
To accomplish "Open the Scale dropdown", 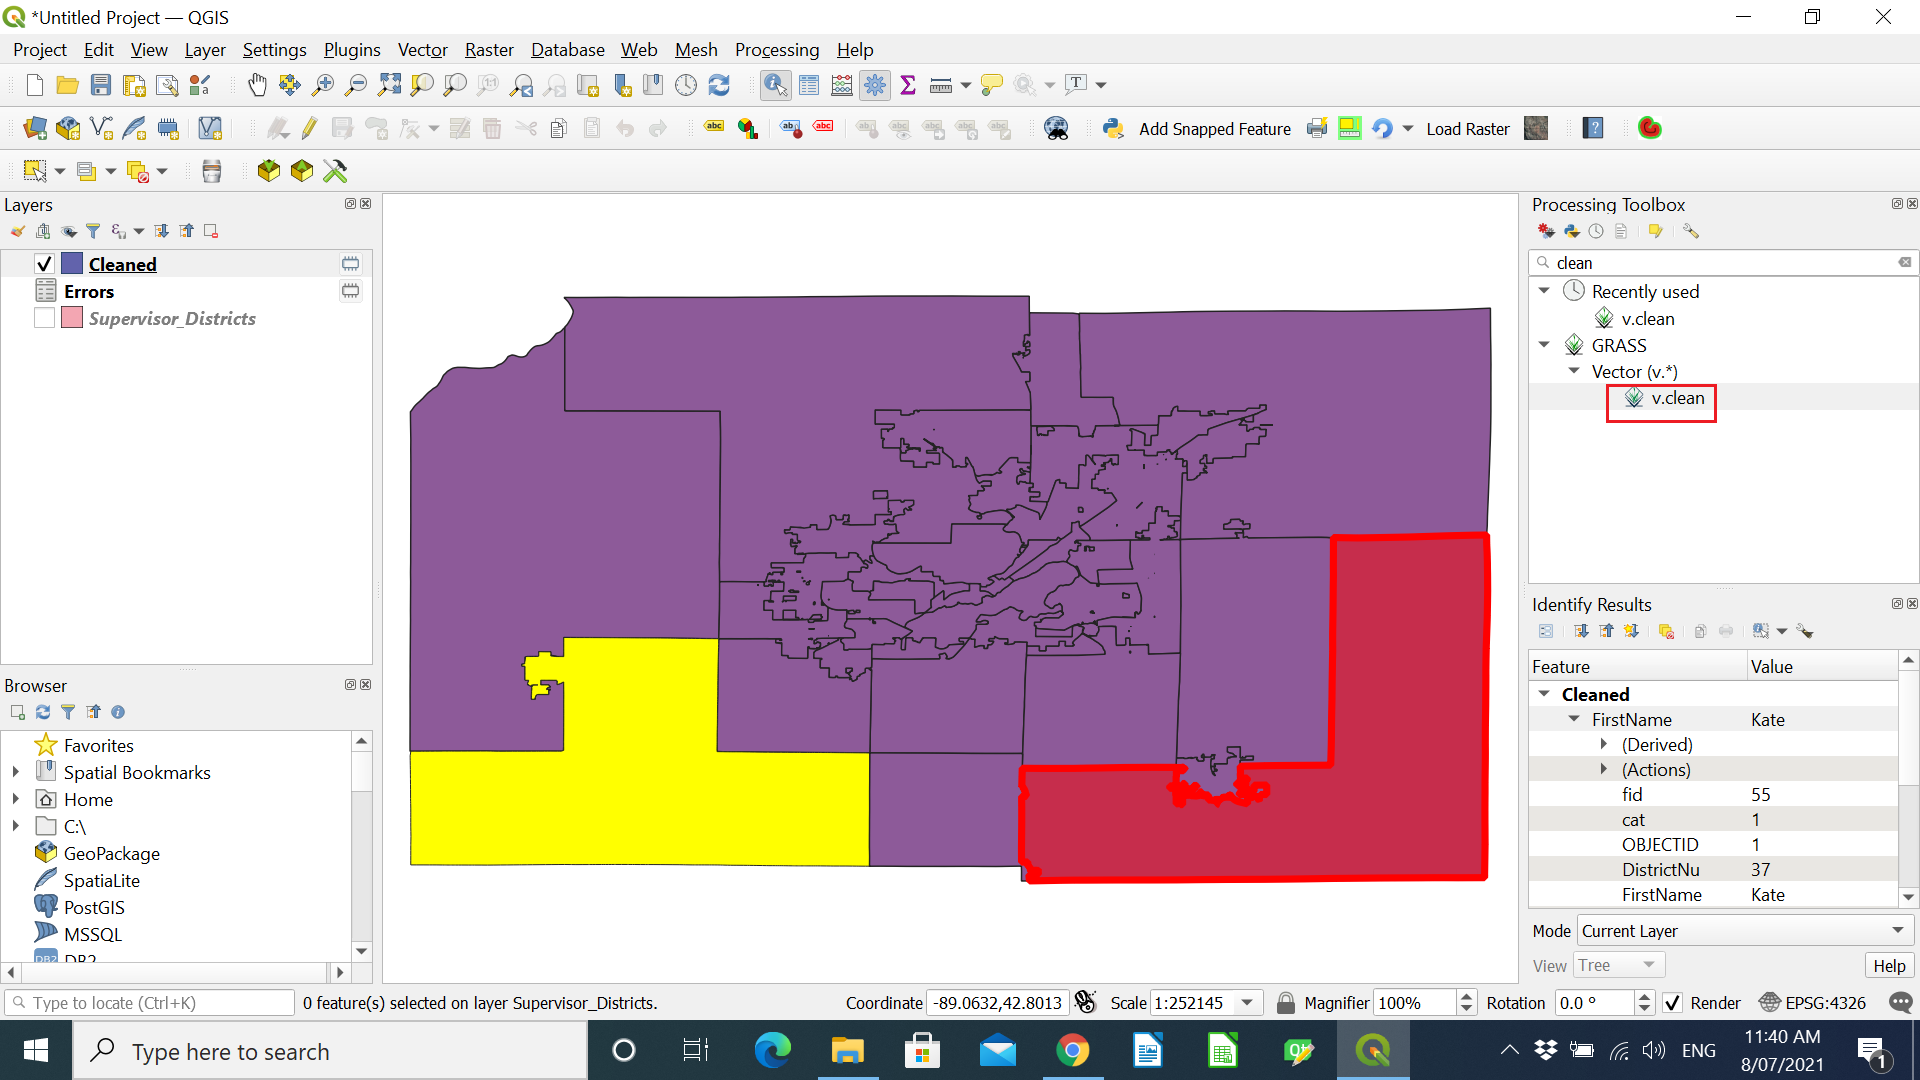I will 1247,1003.
